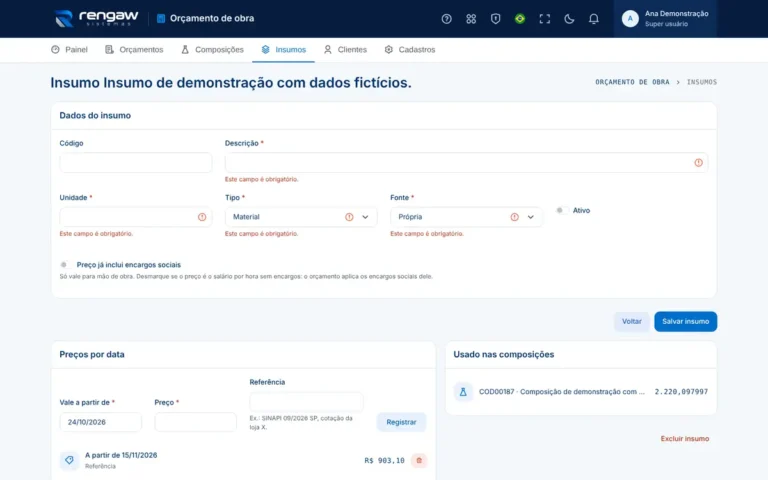The height and width of the screenshot is (480, 768).
Task: Toggle dark mode moon icon
Action: click(x=569, y=19)
